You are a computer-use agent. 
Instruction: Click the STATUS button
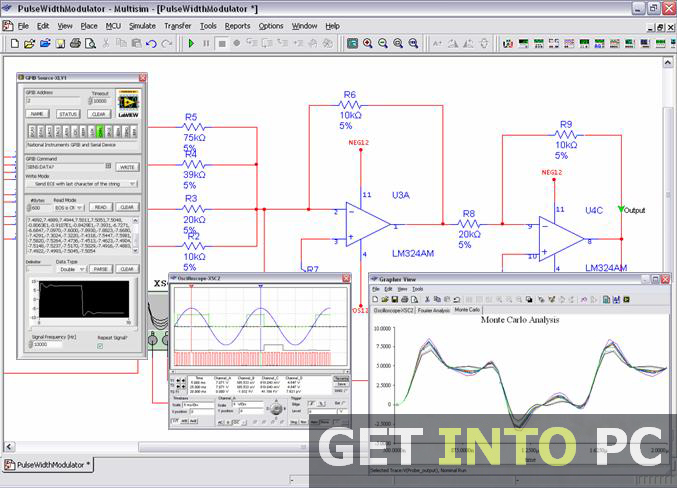[x=68, y=114]
